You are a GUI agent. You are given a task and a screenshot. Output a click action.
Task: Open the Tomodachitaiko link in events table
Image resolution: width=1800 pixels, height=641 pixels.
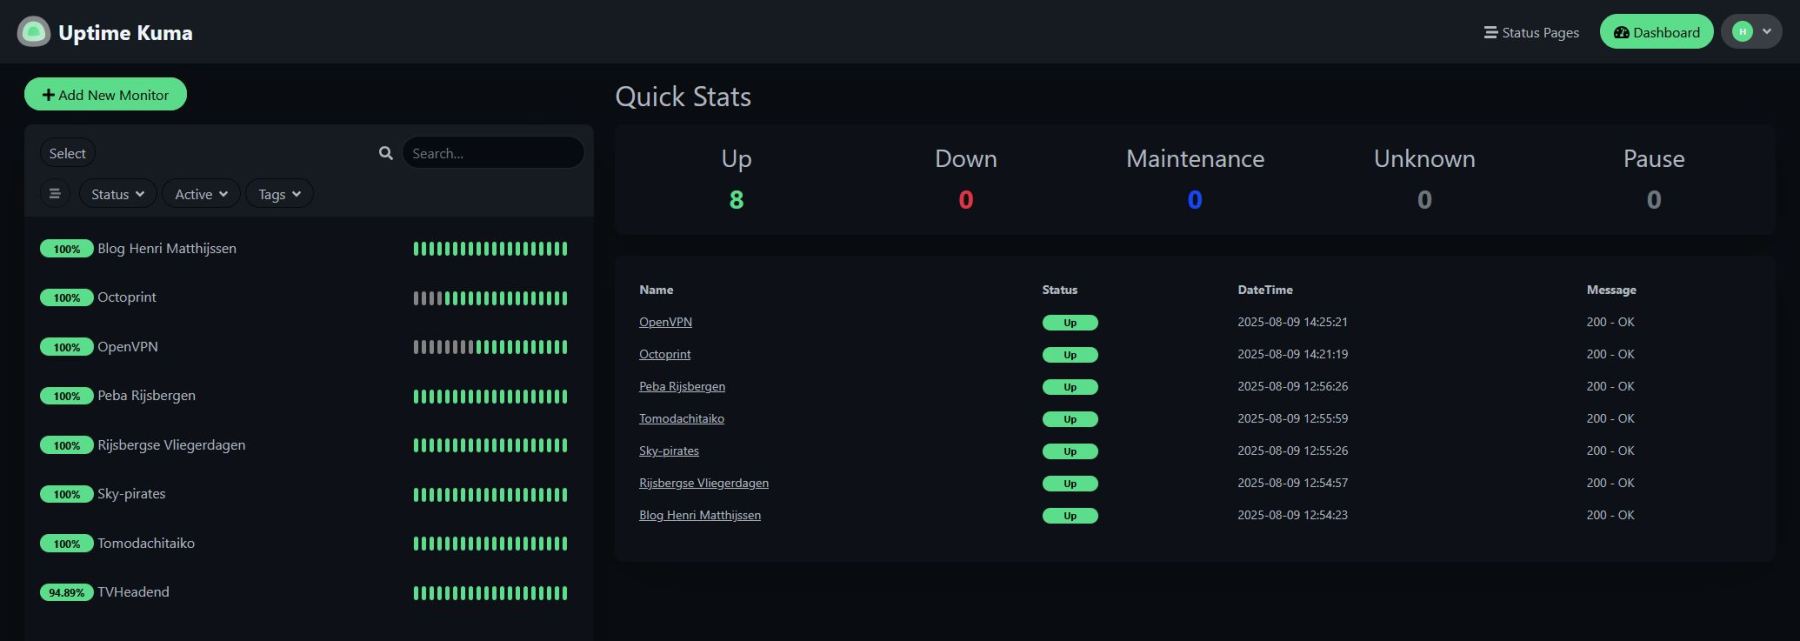tap(681, 419)
